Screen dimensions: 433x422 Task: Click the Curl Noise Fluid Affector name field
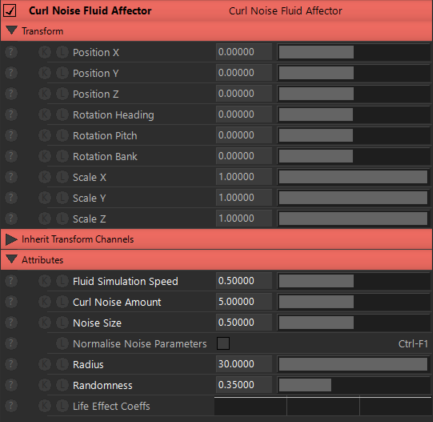coord(285,11)
